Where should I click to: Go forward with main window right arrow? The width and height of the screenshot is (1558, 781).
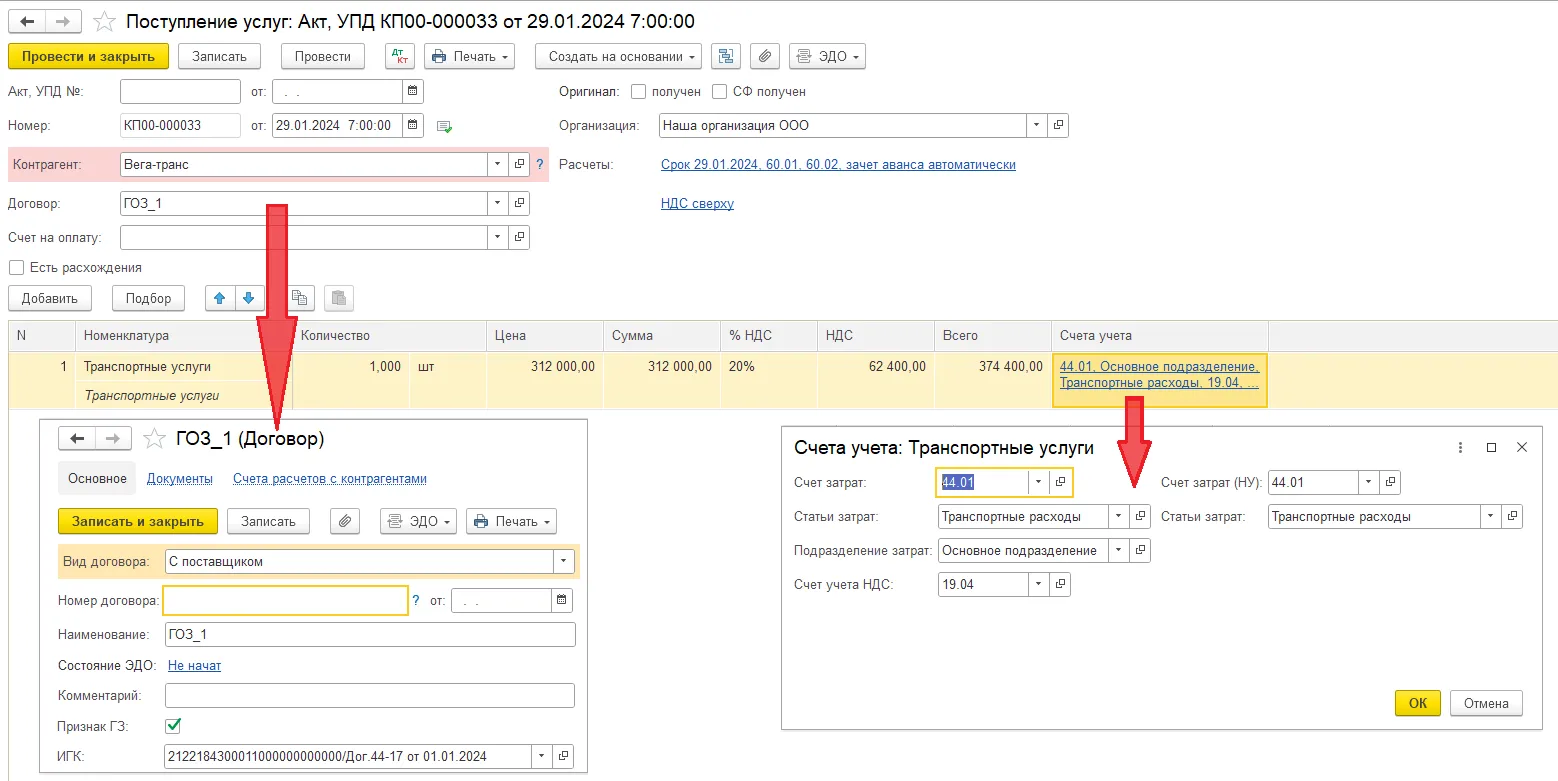[64, 21]
